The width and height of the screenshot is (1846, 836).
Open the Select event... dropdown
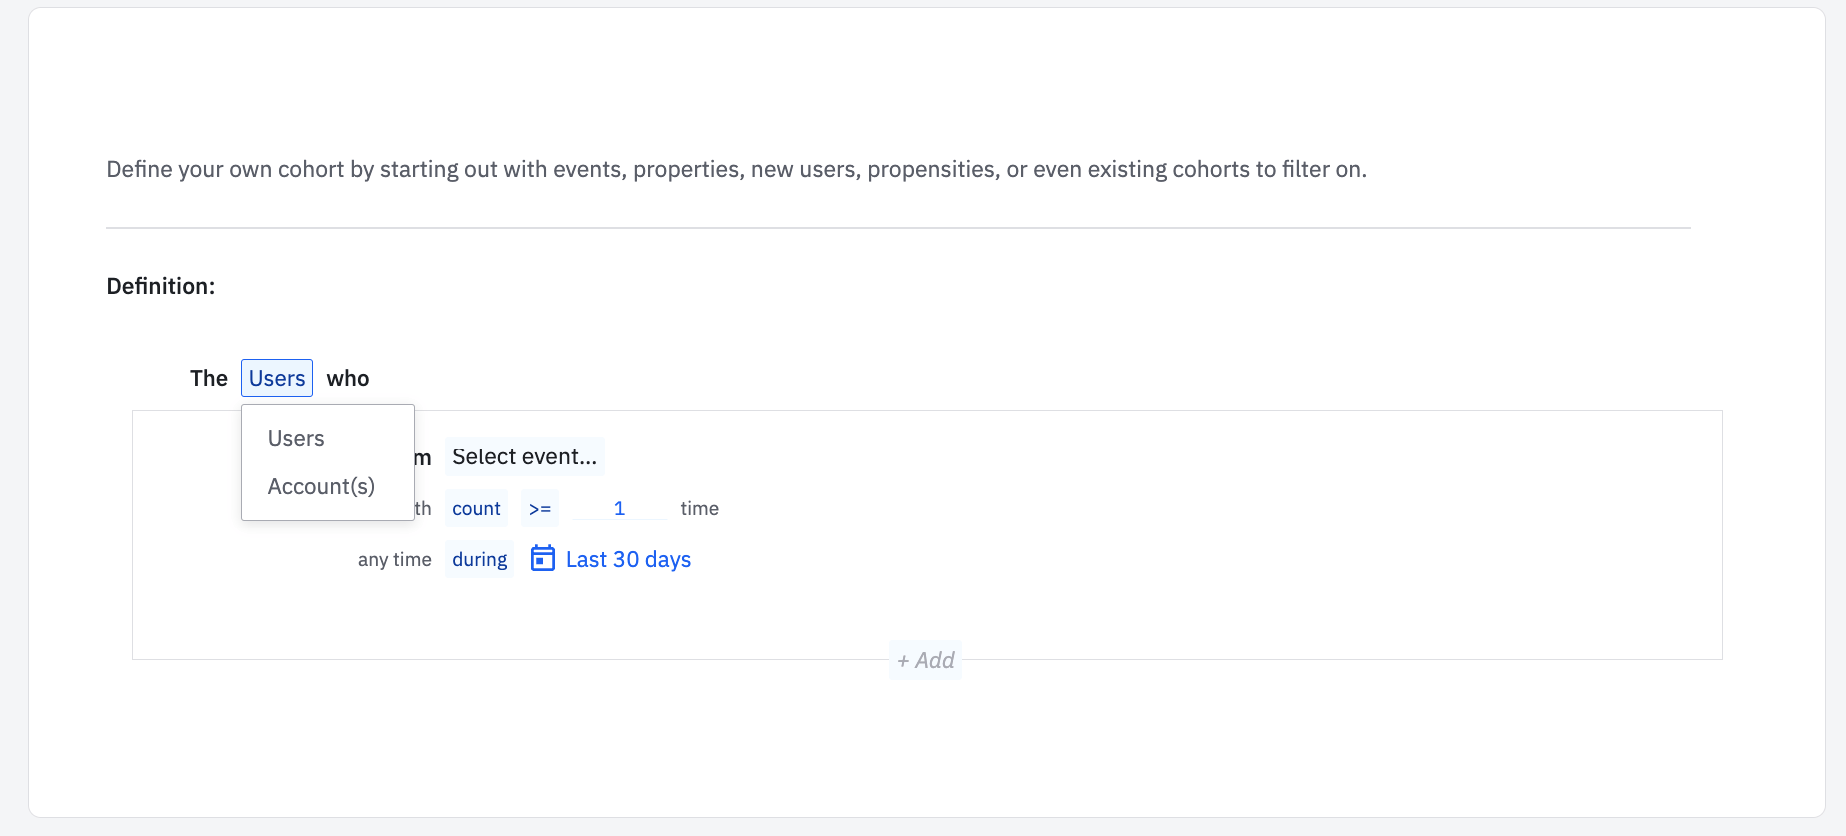pyautogui.click(x=524, y=457)
